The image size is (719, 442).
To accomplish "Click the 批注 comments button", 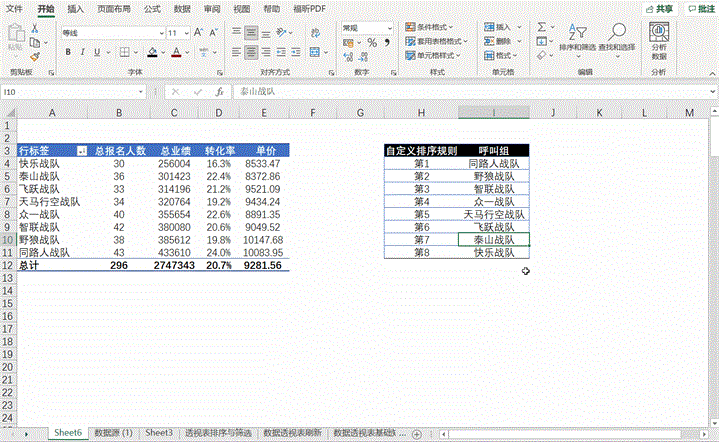I will [700, 8].
